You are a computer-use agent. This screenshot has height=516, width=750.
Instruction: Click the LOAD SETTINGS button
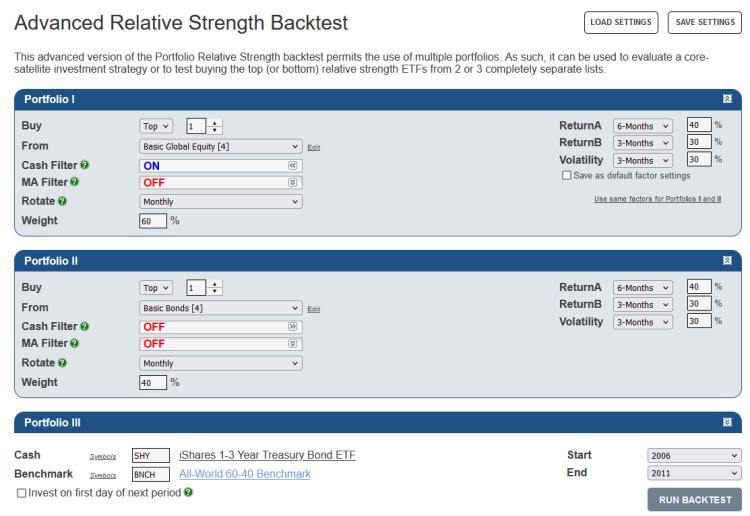(x=621, y=22)
